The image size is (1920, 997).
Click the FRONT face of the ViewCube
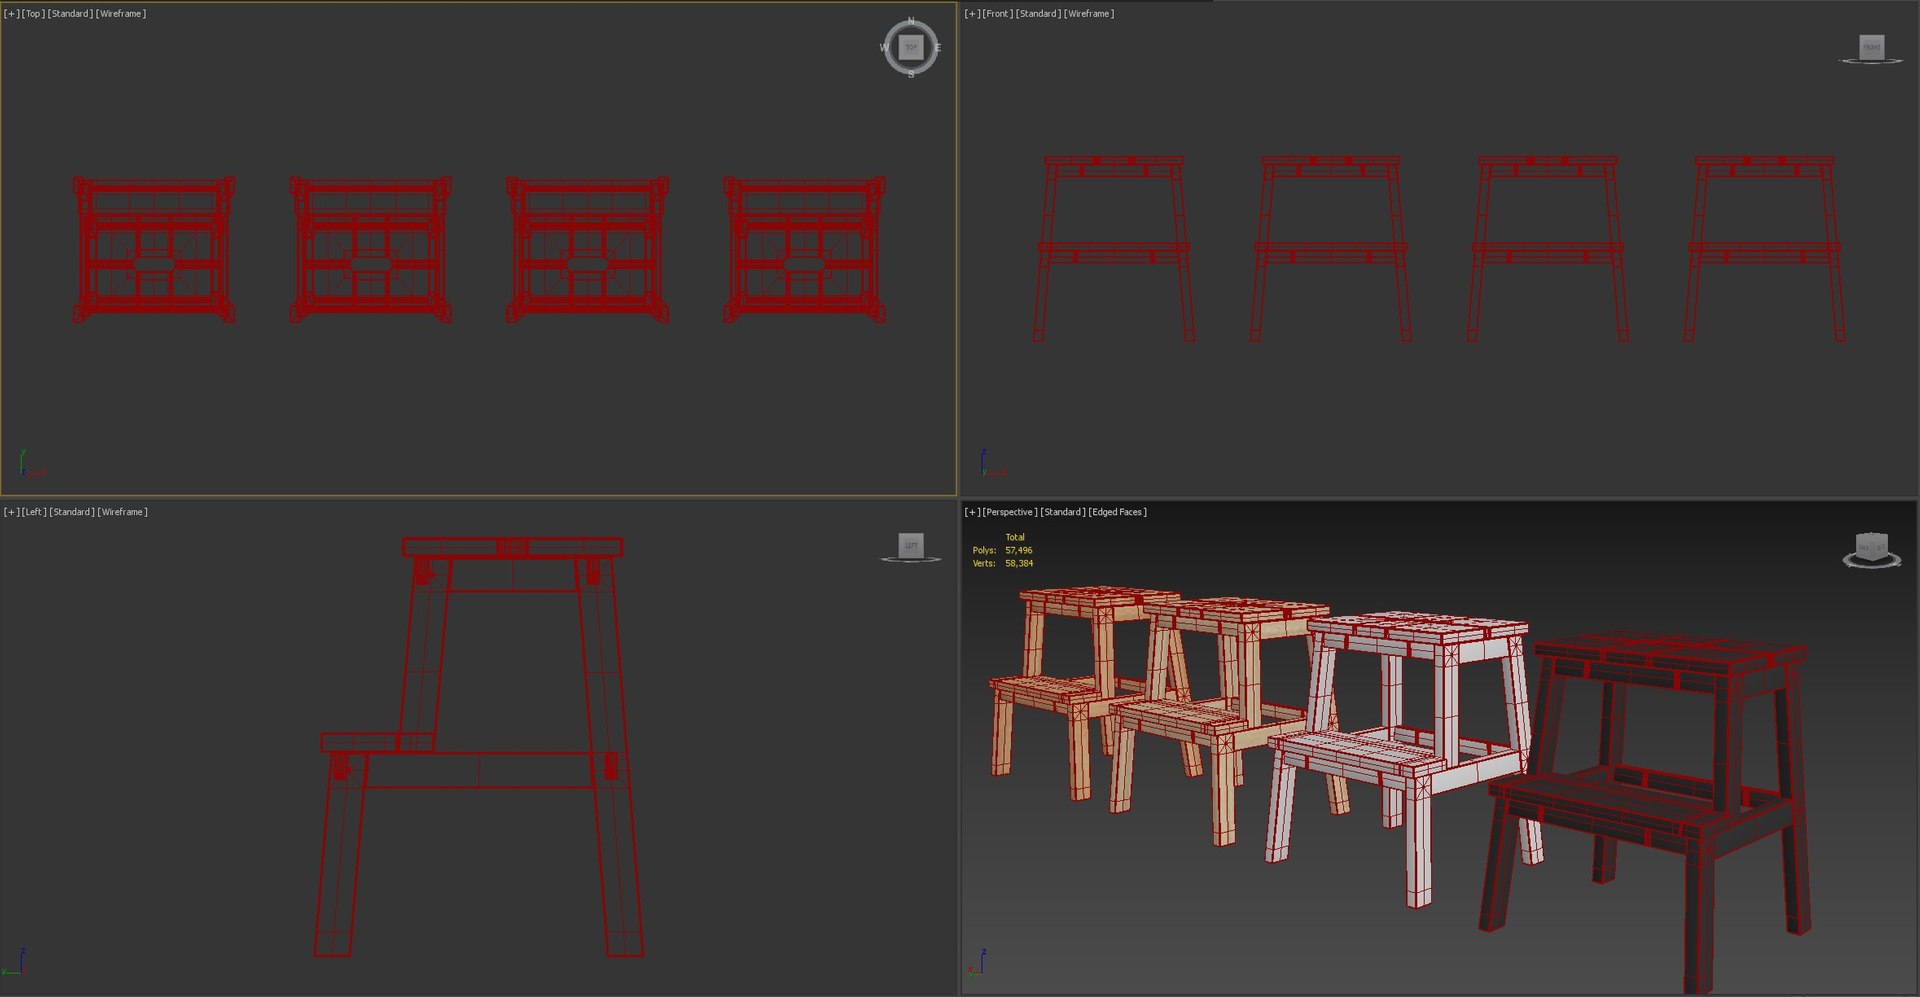1871,47
